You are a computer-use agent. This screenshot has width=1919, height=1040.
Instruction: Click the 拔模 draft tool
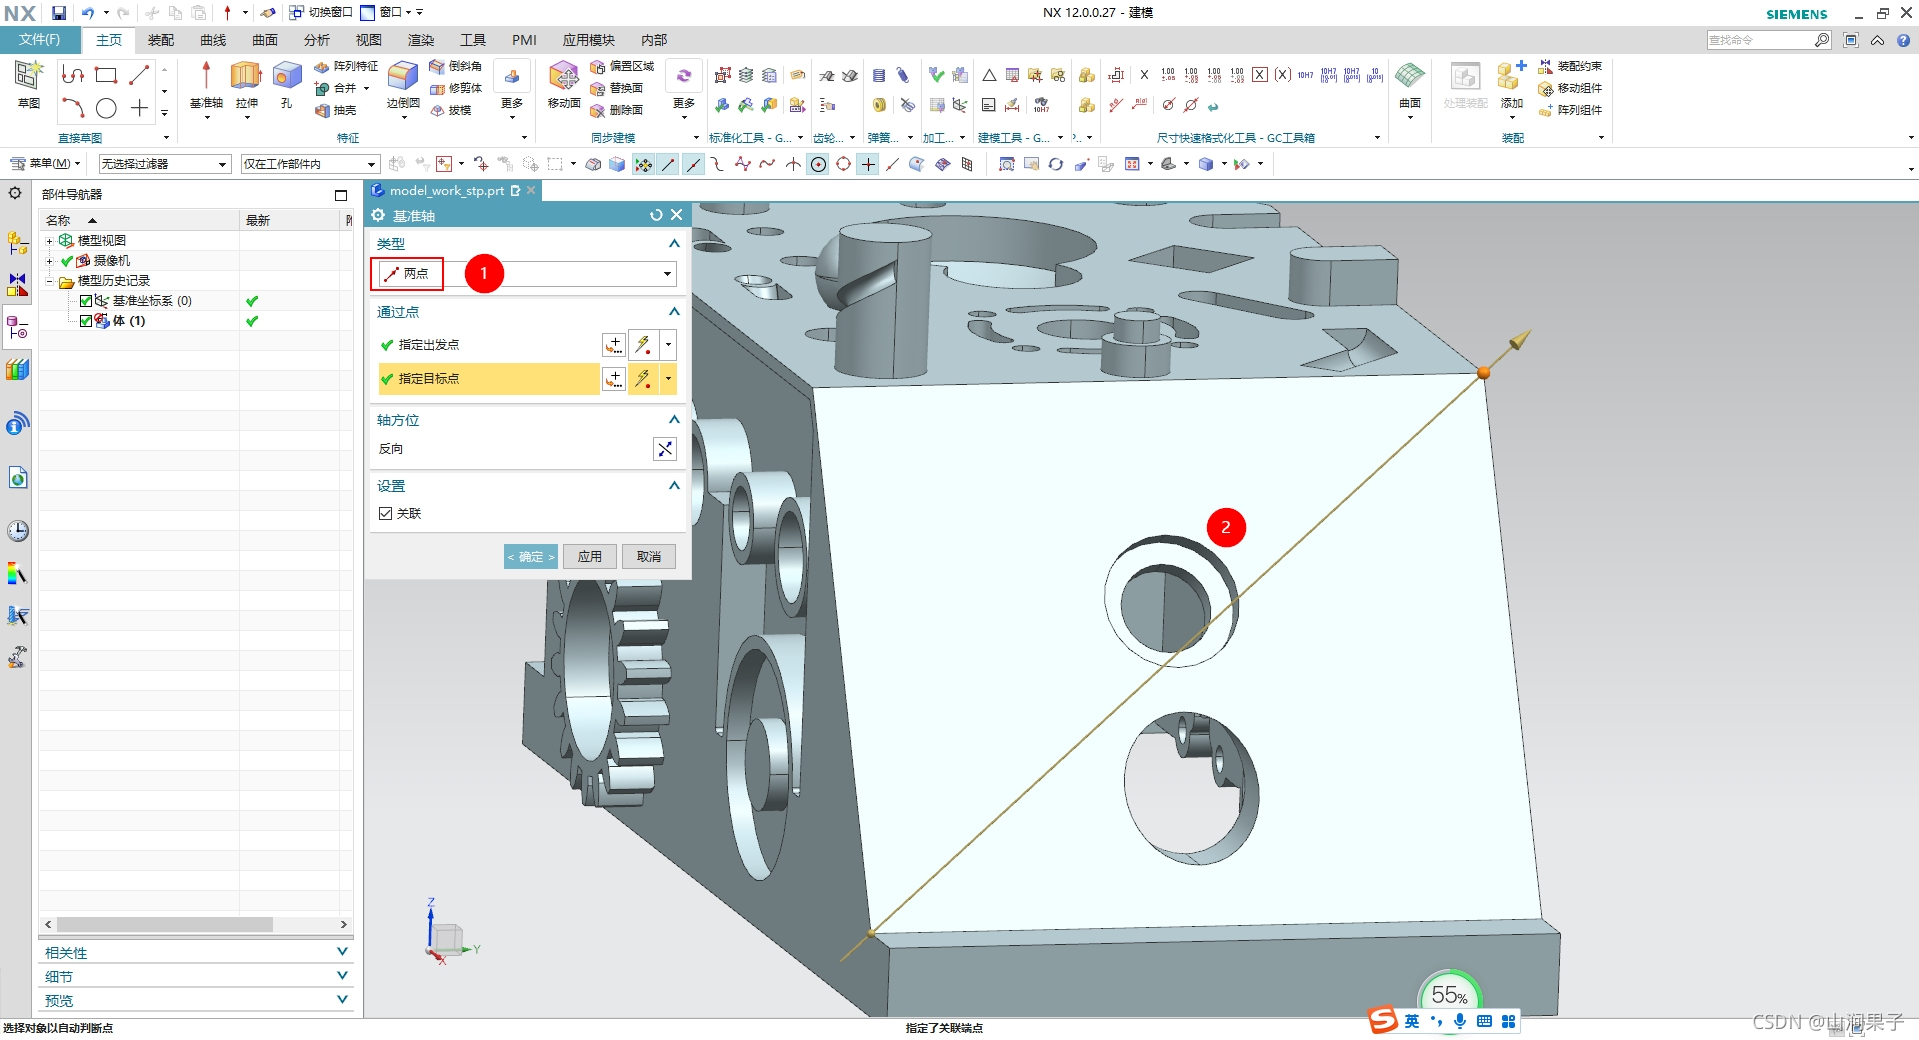point(450,110)
